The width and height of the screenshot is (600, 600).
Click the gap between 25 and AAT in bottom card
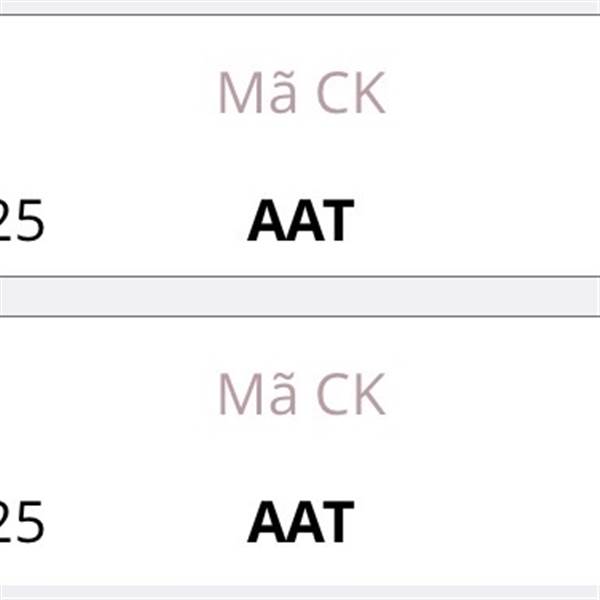click(145, 522)
